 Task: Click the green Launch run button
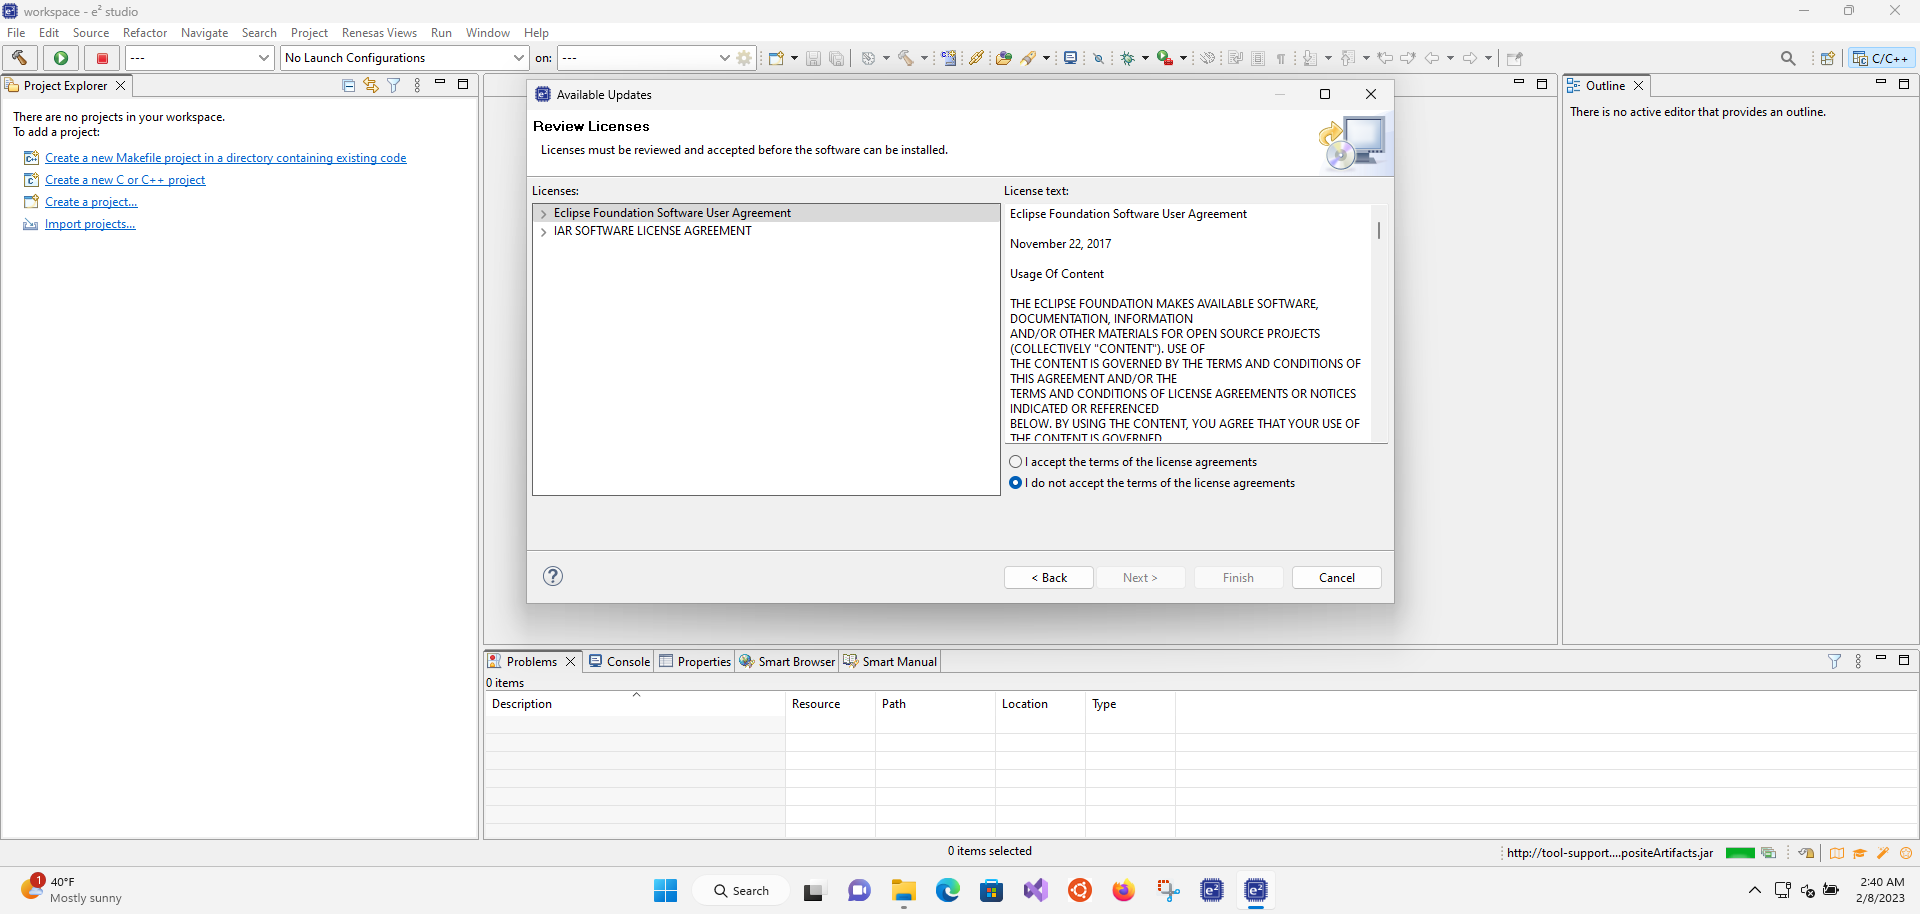pyautogui.click(x=61, y=58)
